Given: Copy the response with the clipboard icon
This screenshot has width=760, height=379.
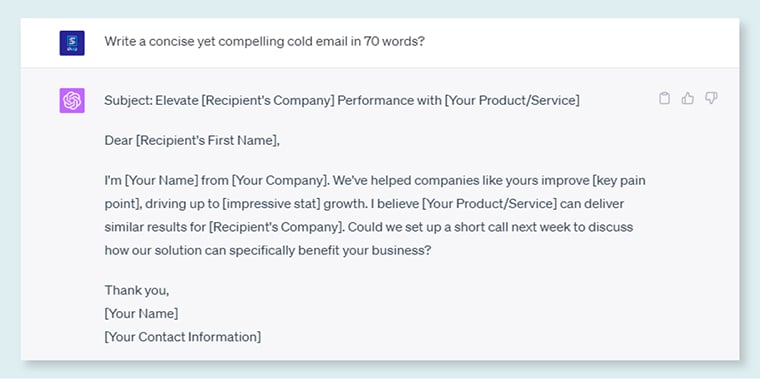Looking at the screenshot, I should (665, 98).
